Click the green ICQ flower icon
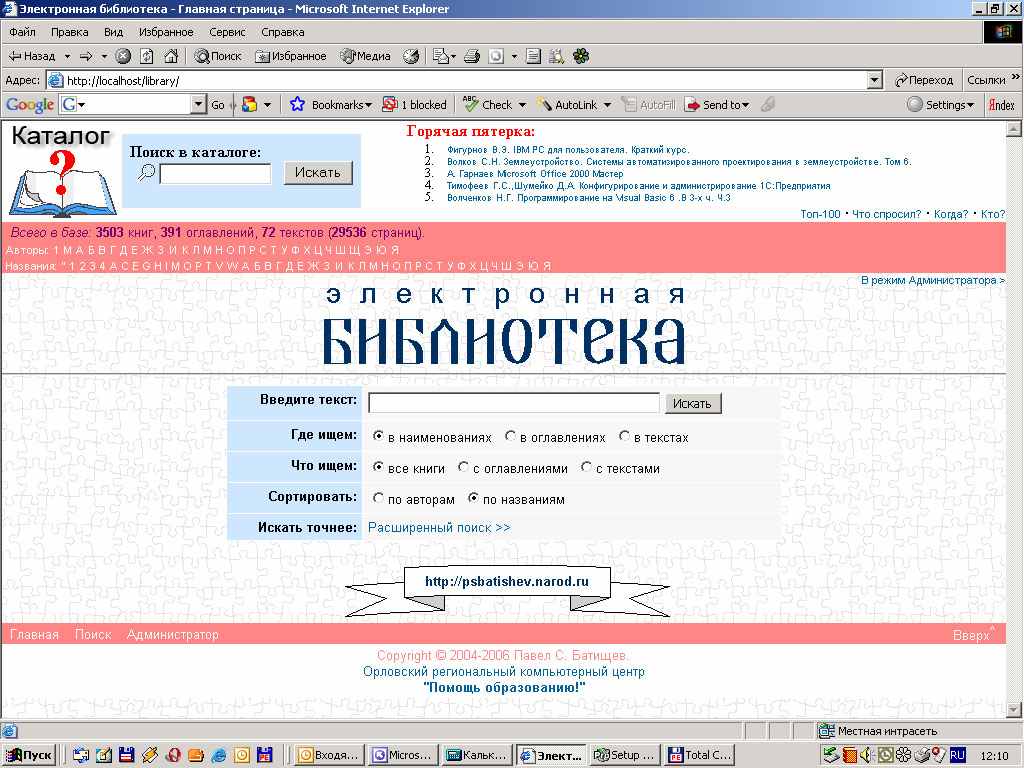Image resolution: width=1024 pixels, height=768 pixels. click(x=581, y=56)
